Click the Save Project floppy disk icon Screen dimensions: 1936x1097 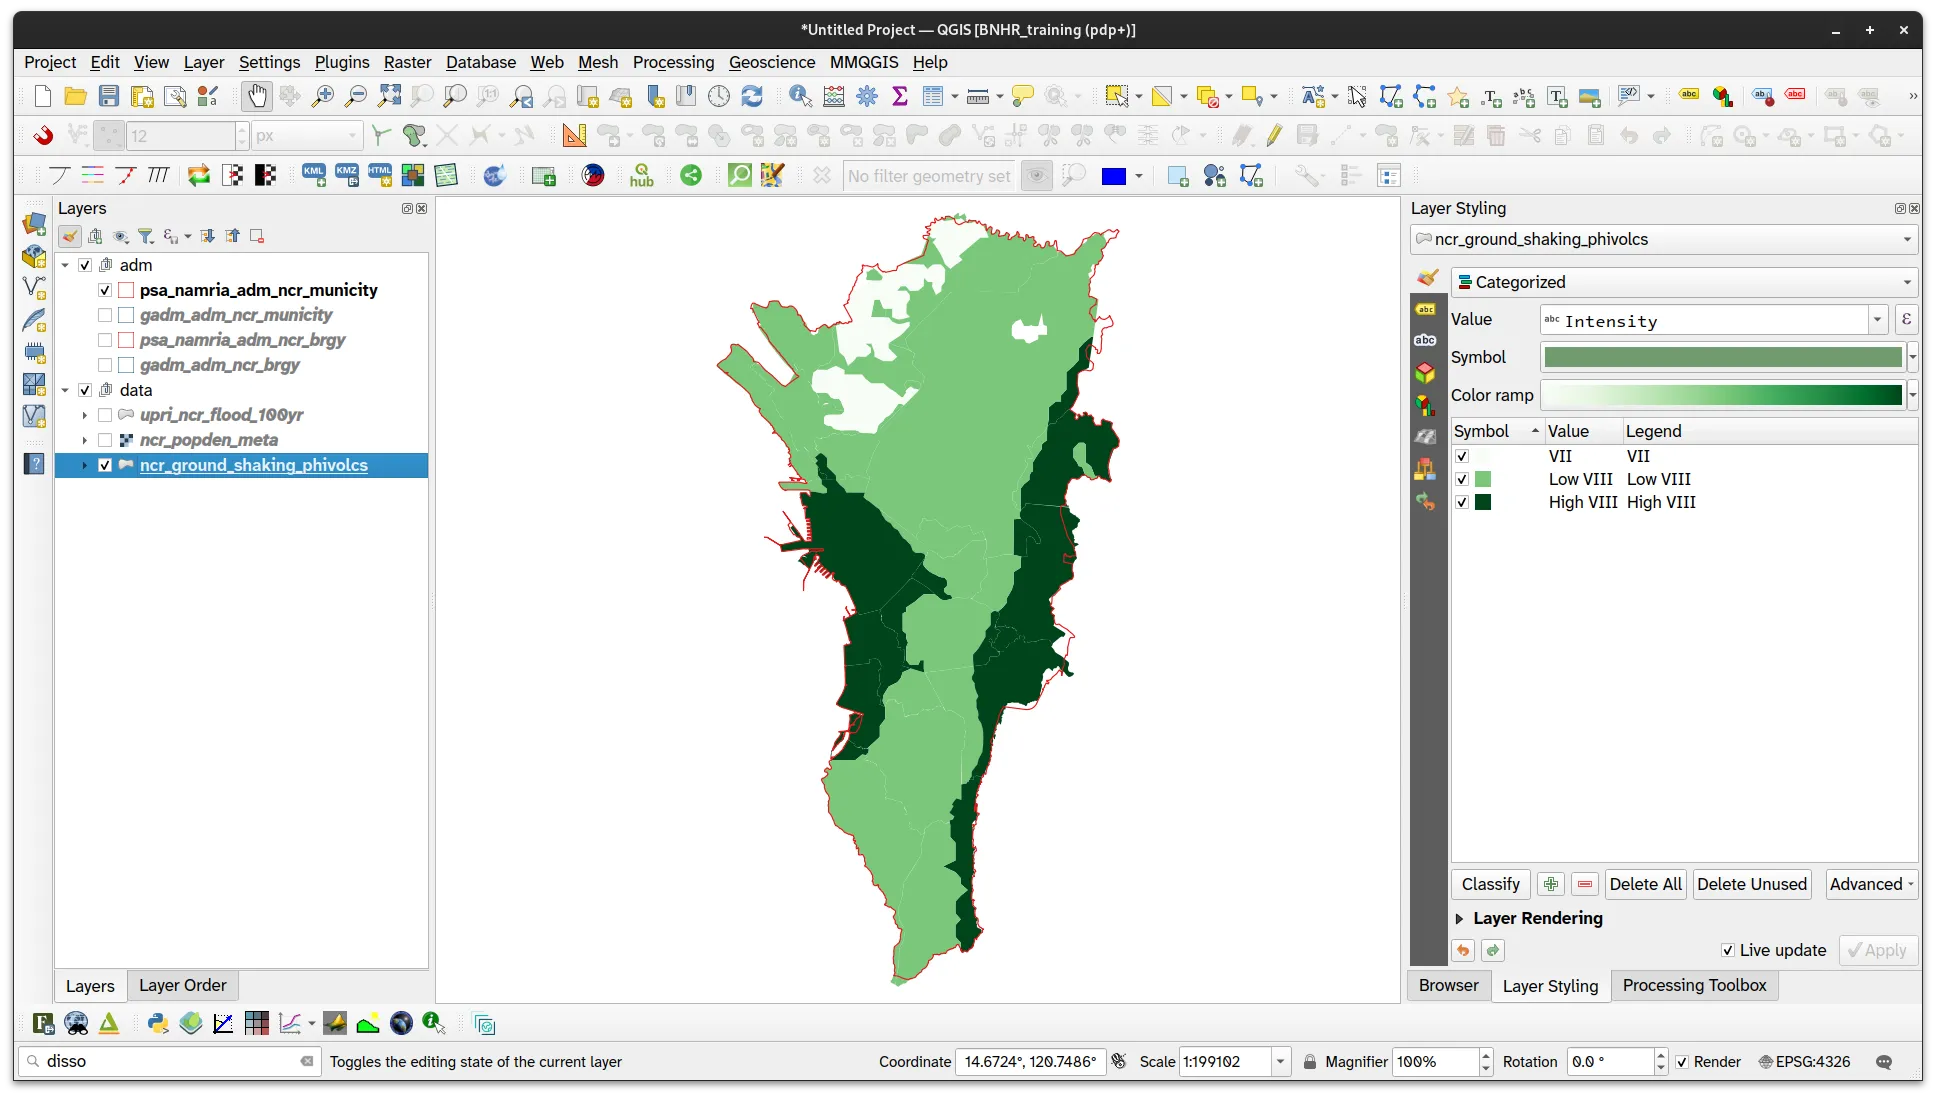tap(109, 96)
